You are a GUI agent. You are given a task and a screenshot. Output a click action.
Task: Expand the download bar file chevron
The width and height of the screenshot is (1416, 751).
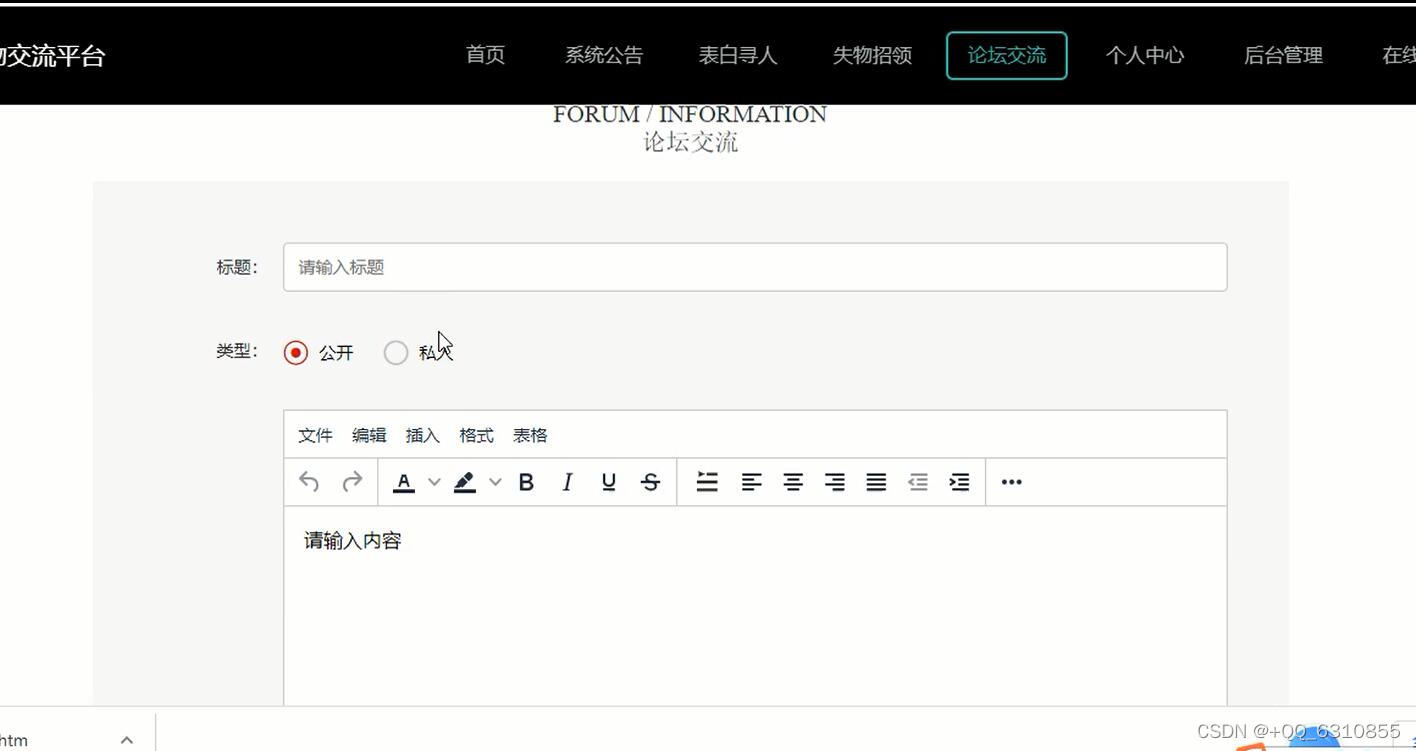[x=127, y=740]
